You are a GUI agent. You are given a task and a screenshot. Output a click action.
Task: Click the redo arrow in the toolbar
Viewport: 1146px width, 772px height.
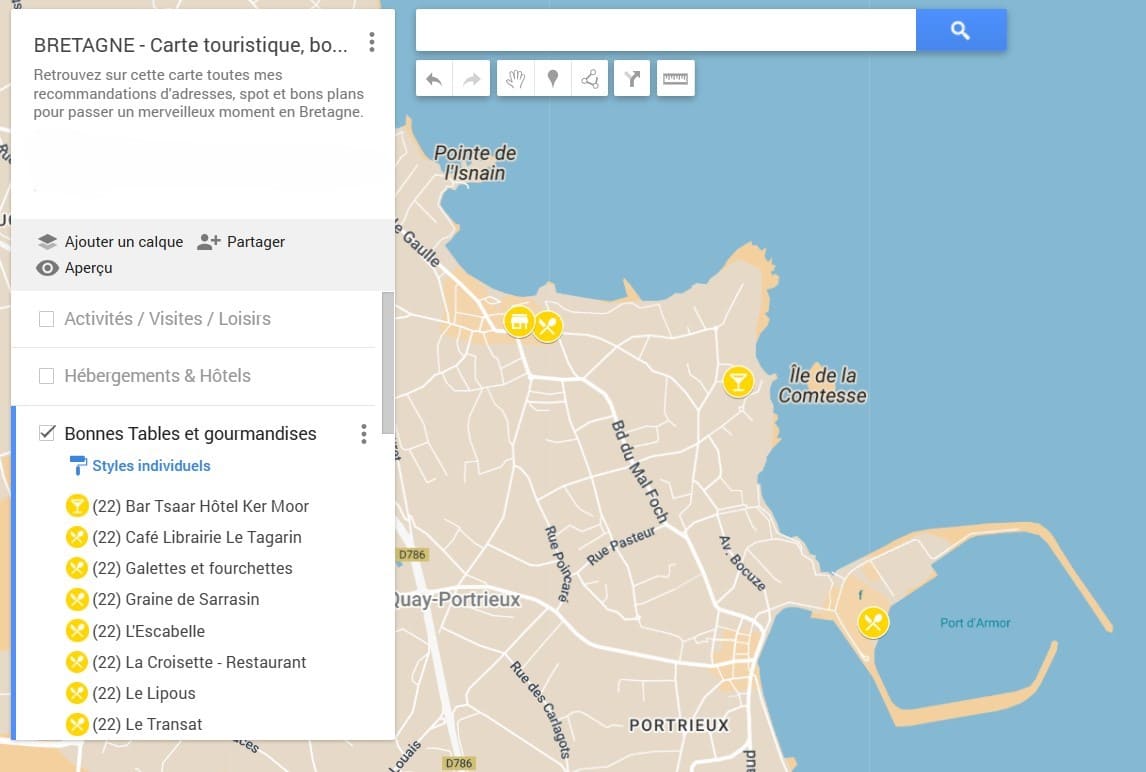471,78
